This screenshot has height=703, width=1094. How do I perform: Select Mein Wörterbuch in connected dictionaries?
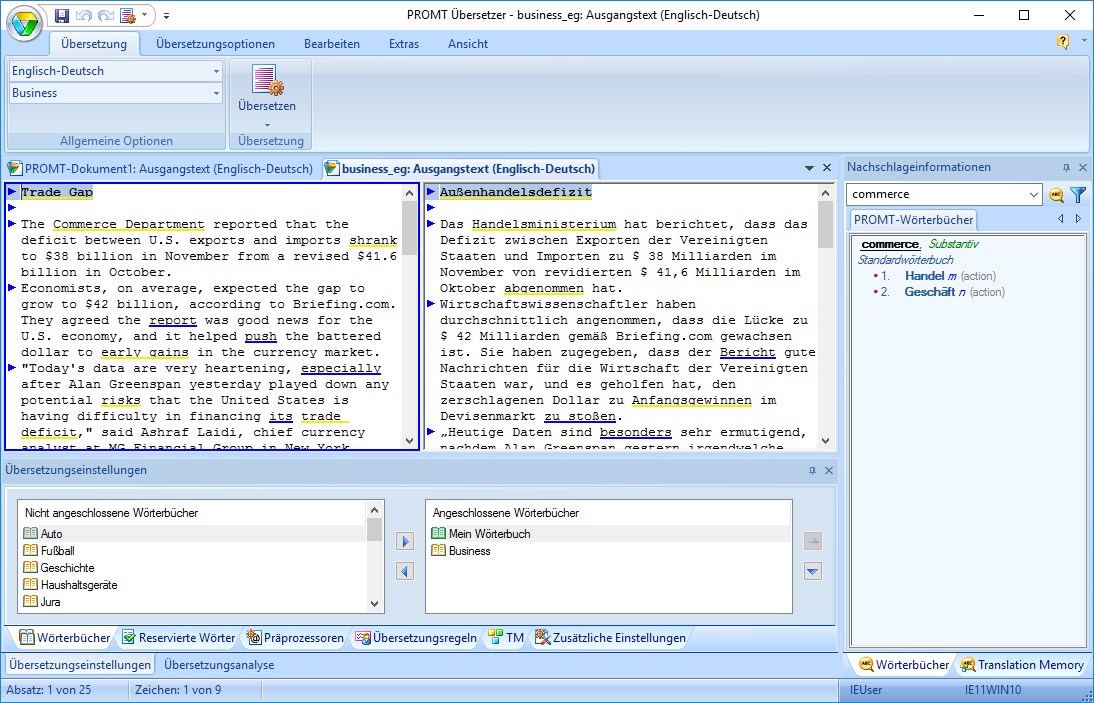[x=609, y=534]
